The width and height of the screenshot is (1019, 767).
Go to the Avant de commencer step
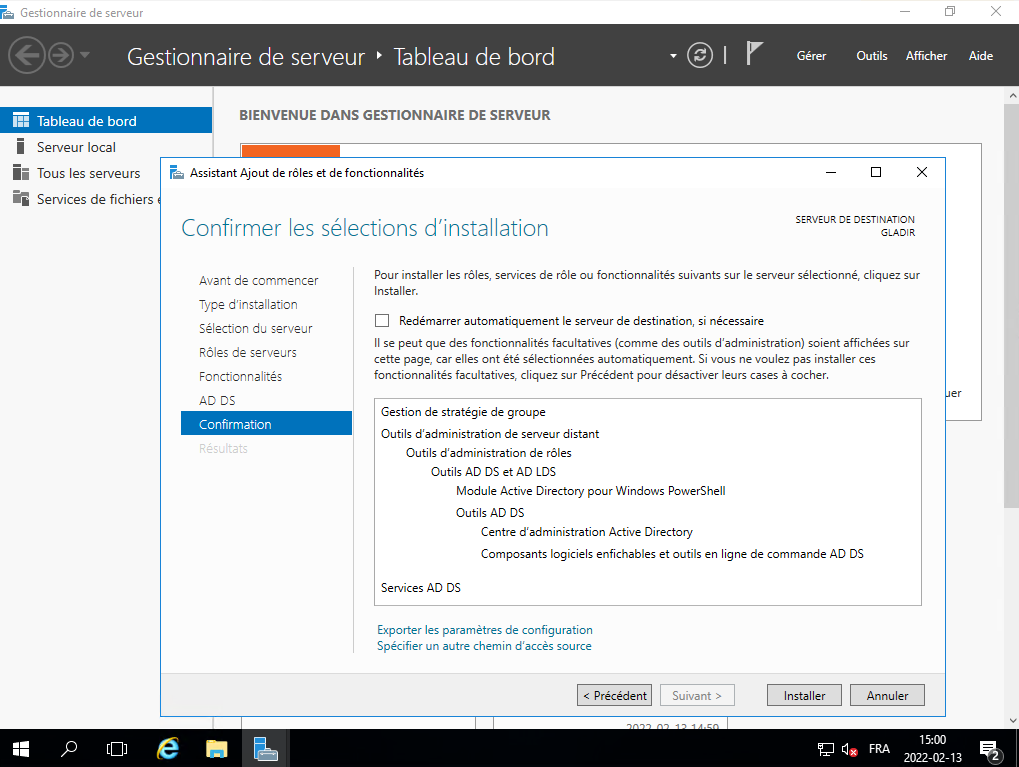point(259,280)
